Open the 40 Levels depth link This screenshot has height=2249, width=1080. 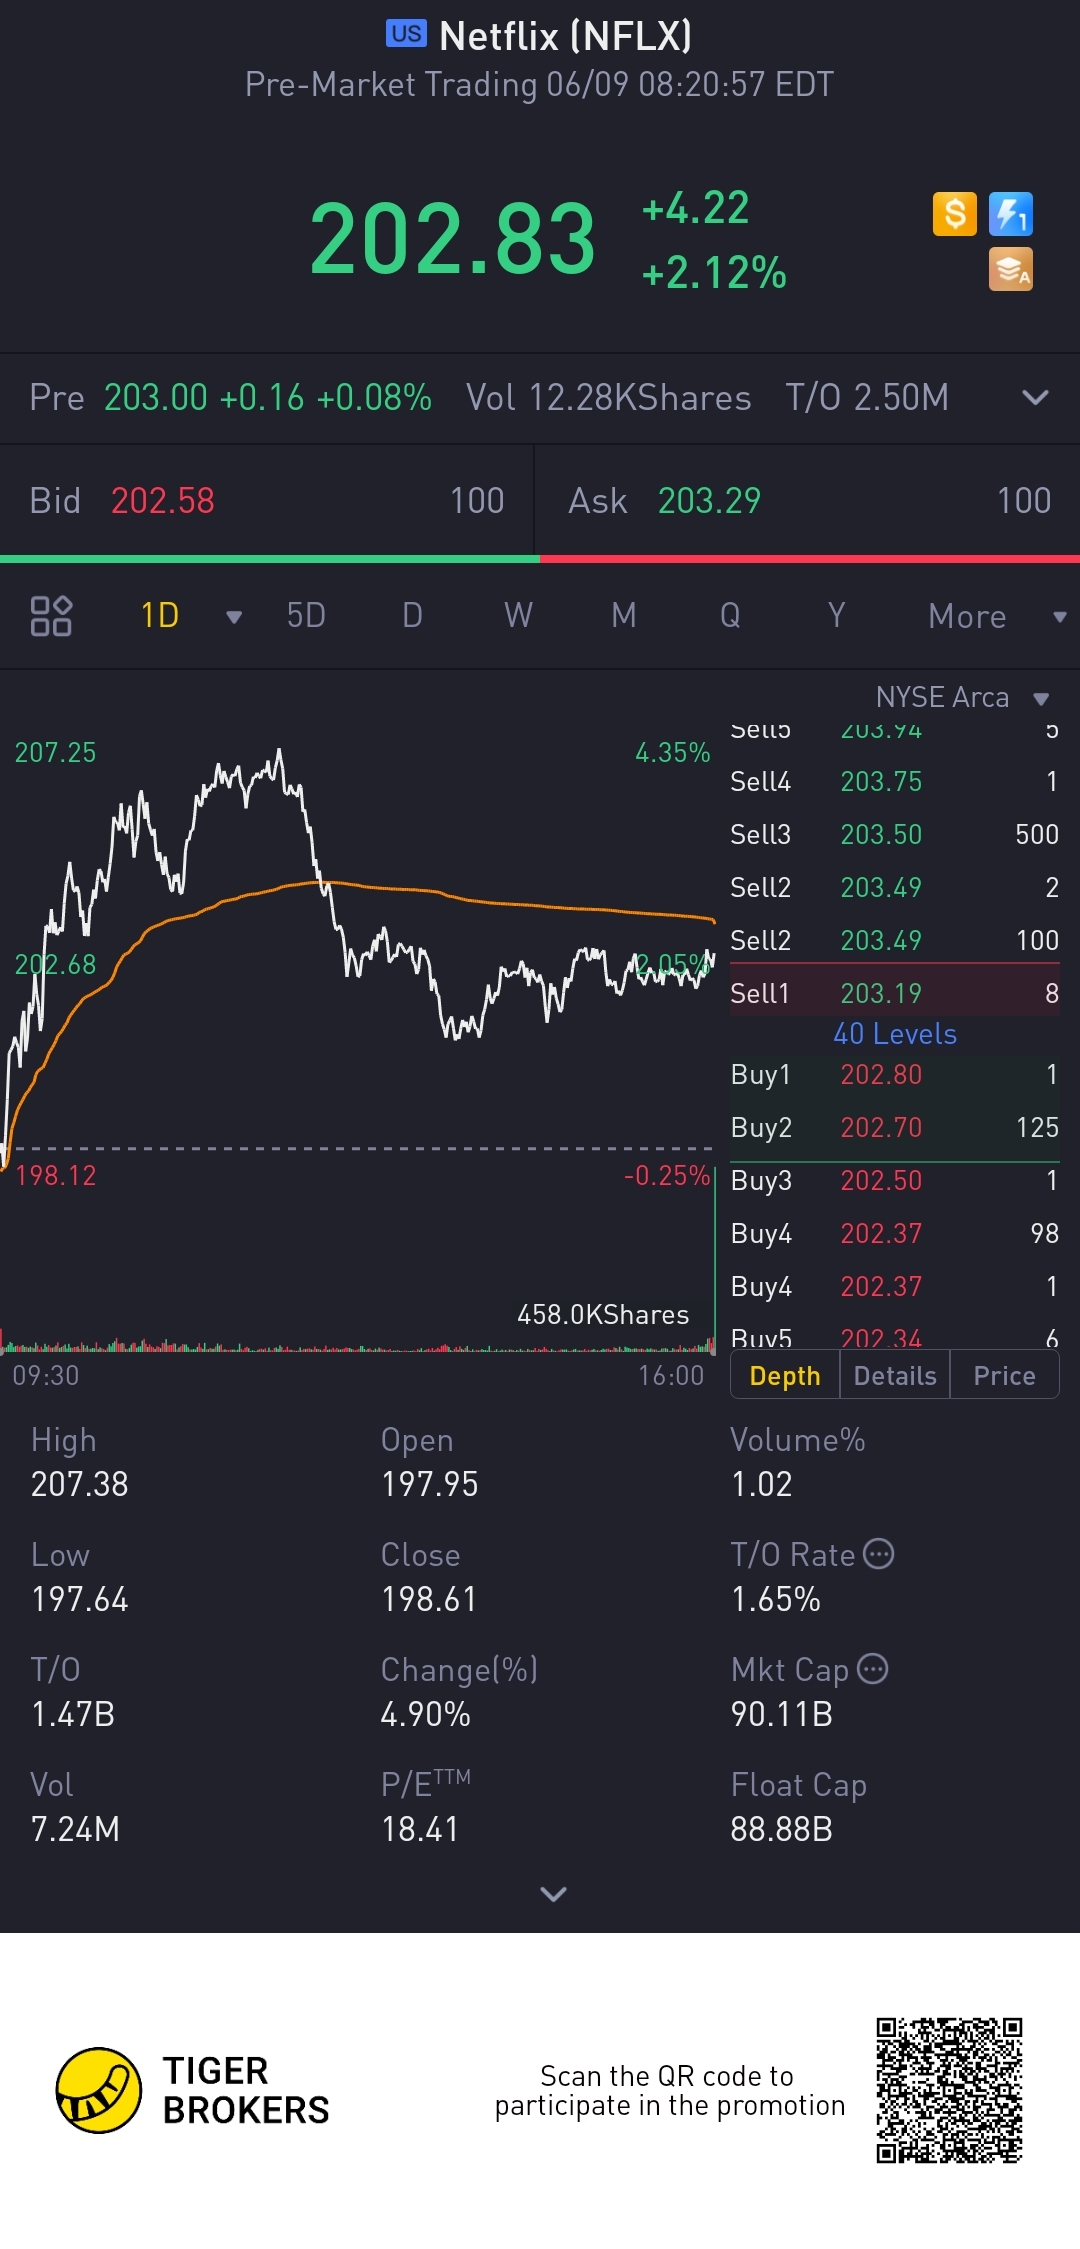[x=895, y=1034]
